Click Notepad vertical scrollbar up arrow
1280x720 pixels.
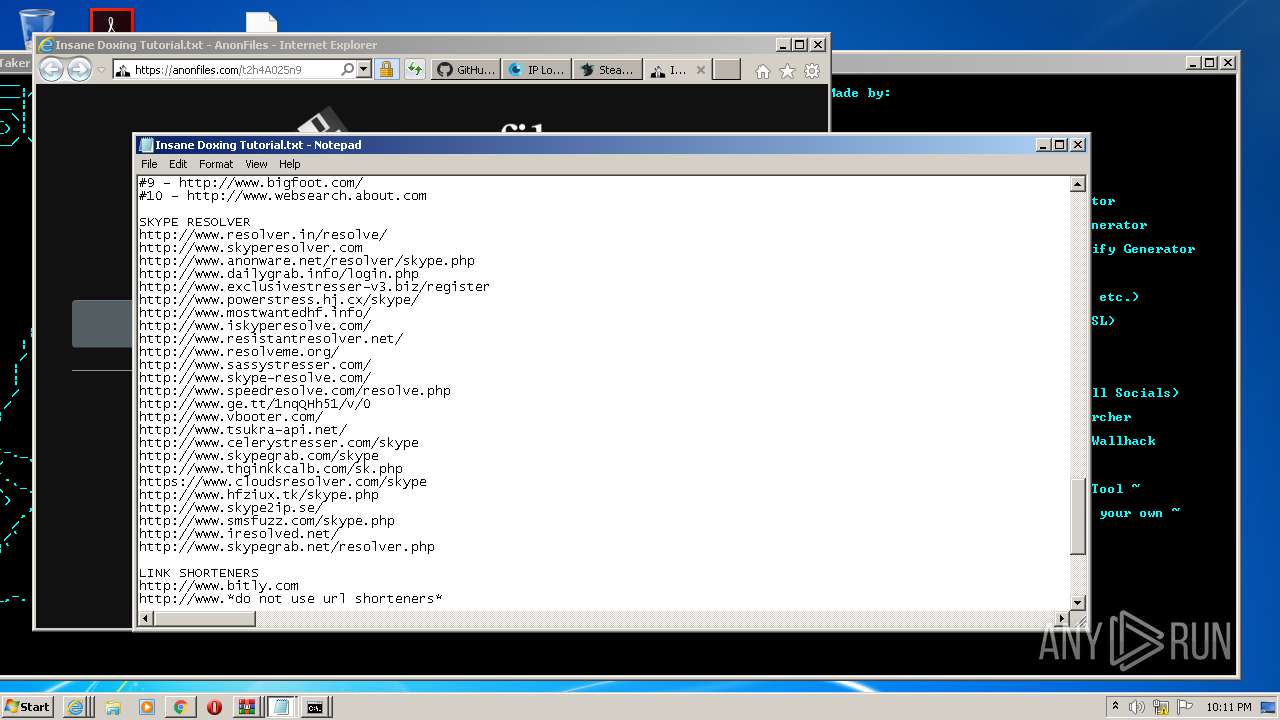[x=1078, y=184]
